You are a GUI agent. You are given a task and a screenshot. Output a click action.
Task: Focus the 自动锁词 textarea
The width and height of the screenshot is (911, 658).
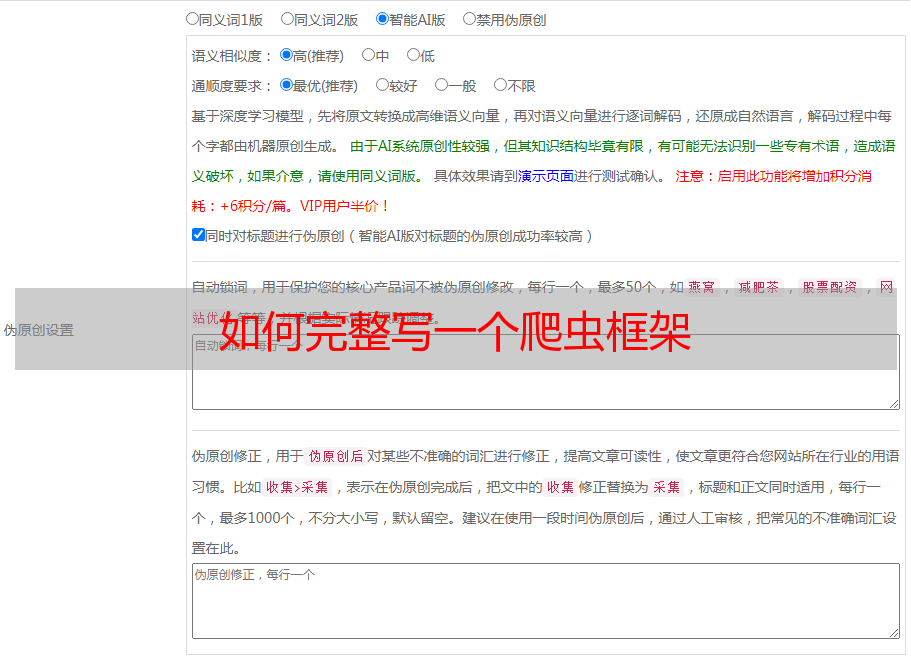pyautogui.click(x=546, y=372)
